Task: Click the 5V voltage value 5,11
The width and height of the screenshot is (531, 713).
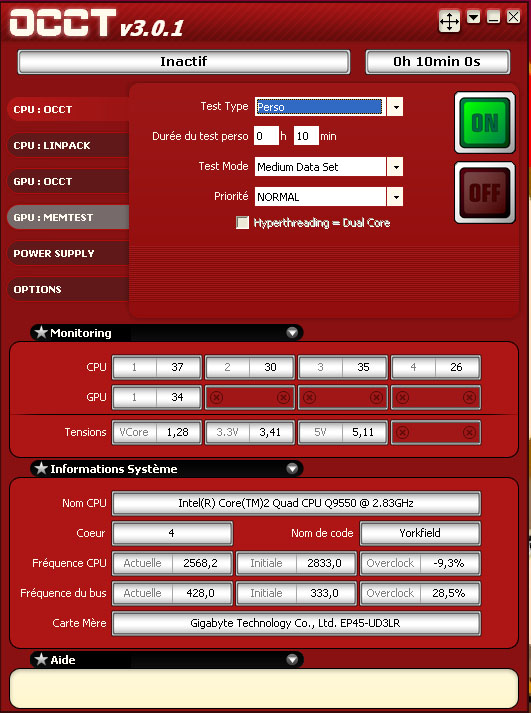Action: [364, 432]
